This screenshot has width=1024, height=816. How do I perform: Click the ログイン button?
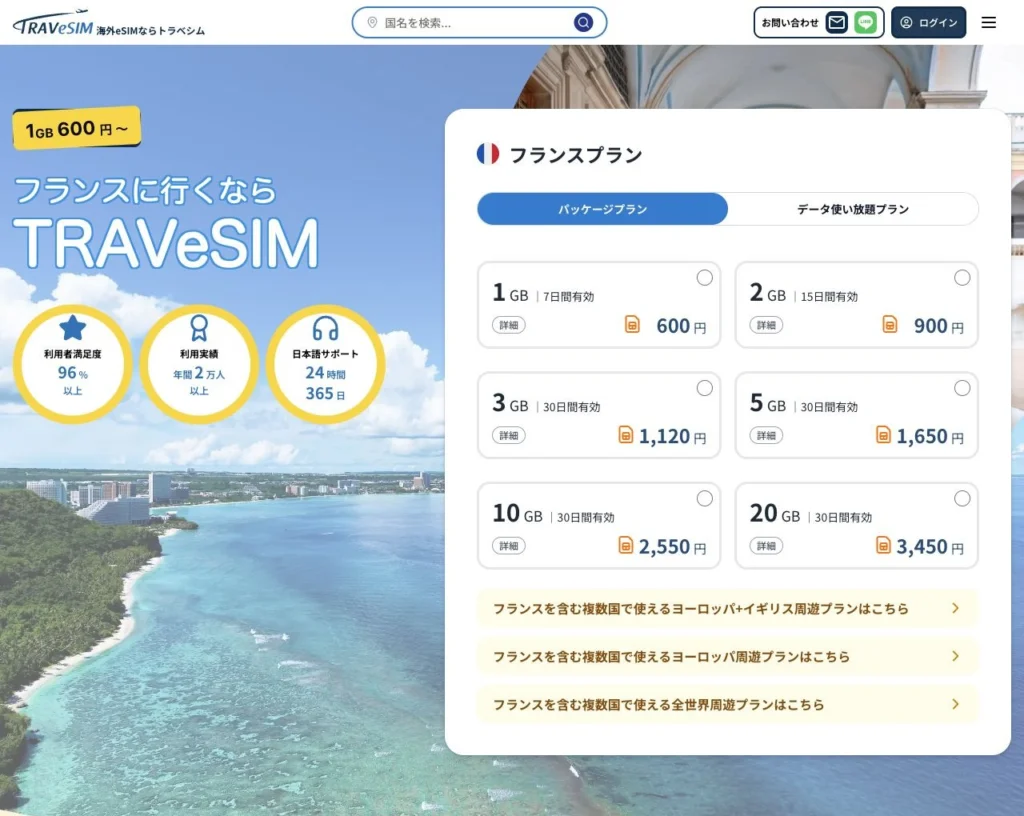[x=929, y=23]
